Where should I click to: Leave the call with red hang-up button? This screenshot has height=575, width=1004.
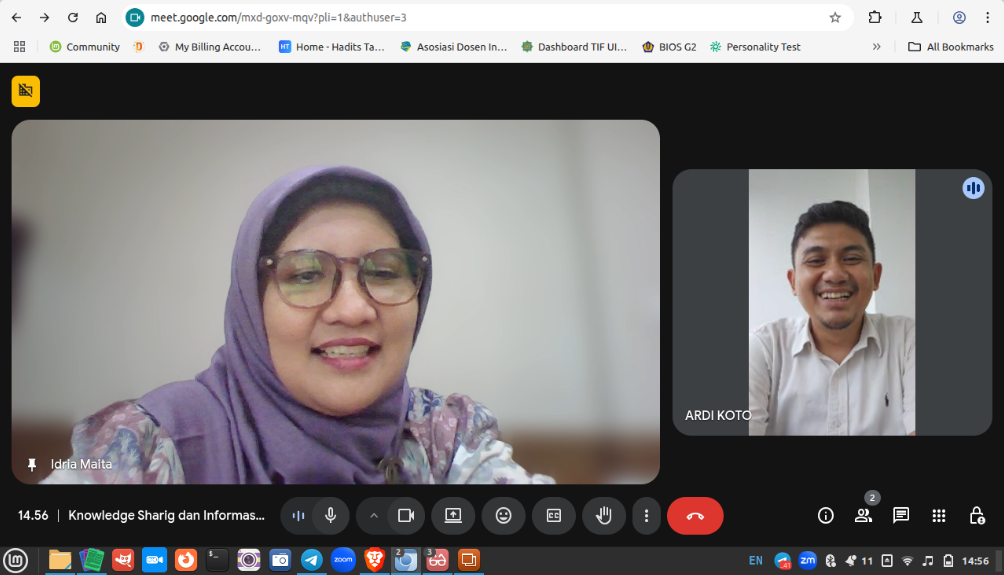coord(695,516)
